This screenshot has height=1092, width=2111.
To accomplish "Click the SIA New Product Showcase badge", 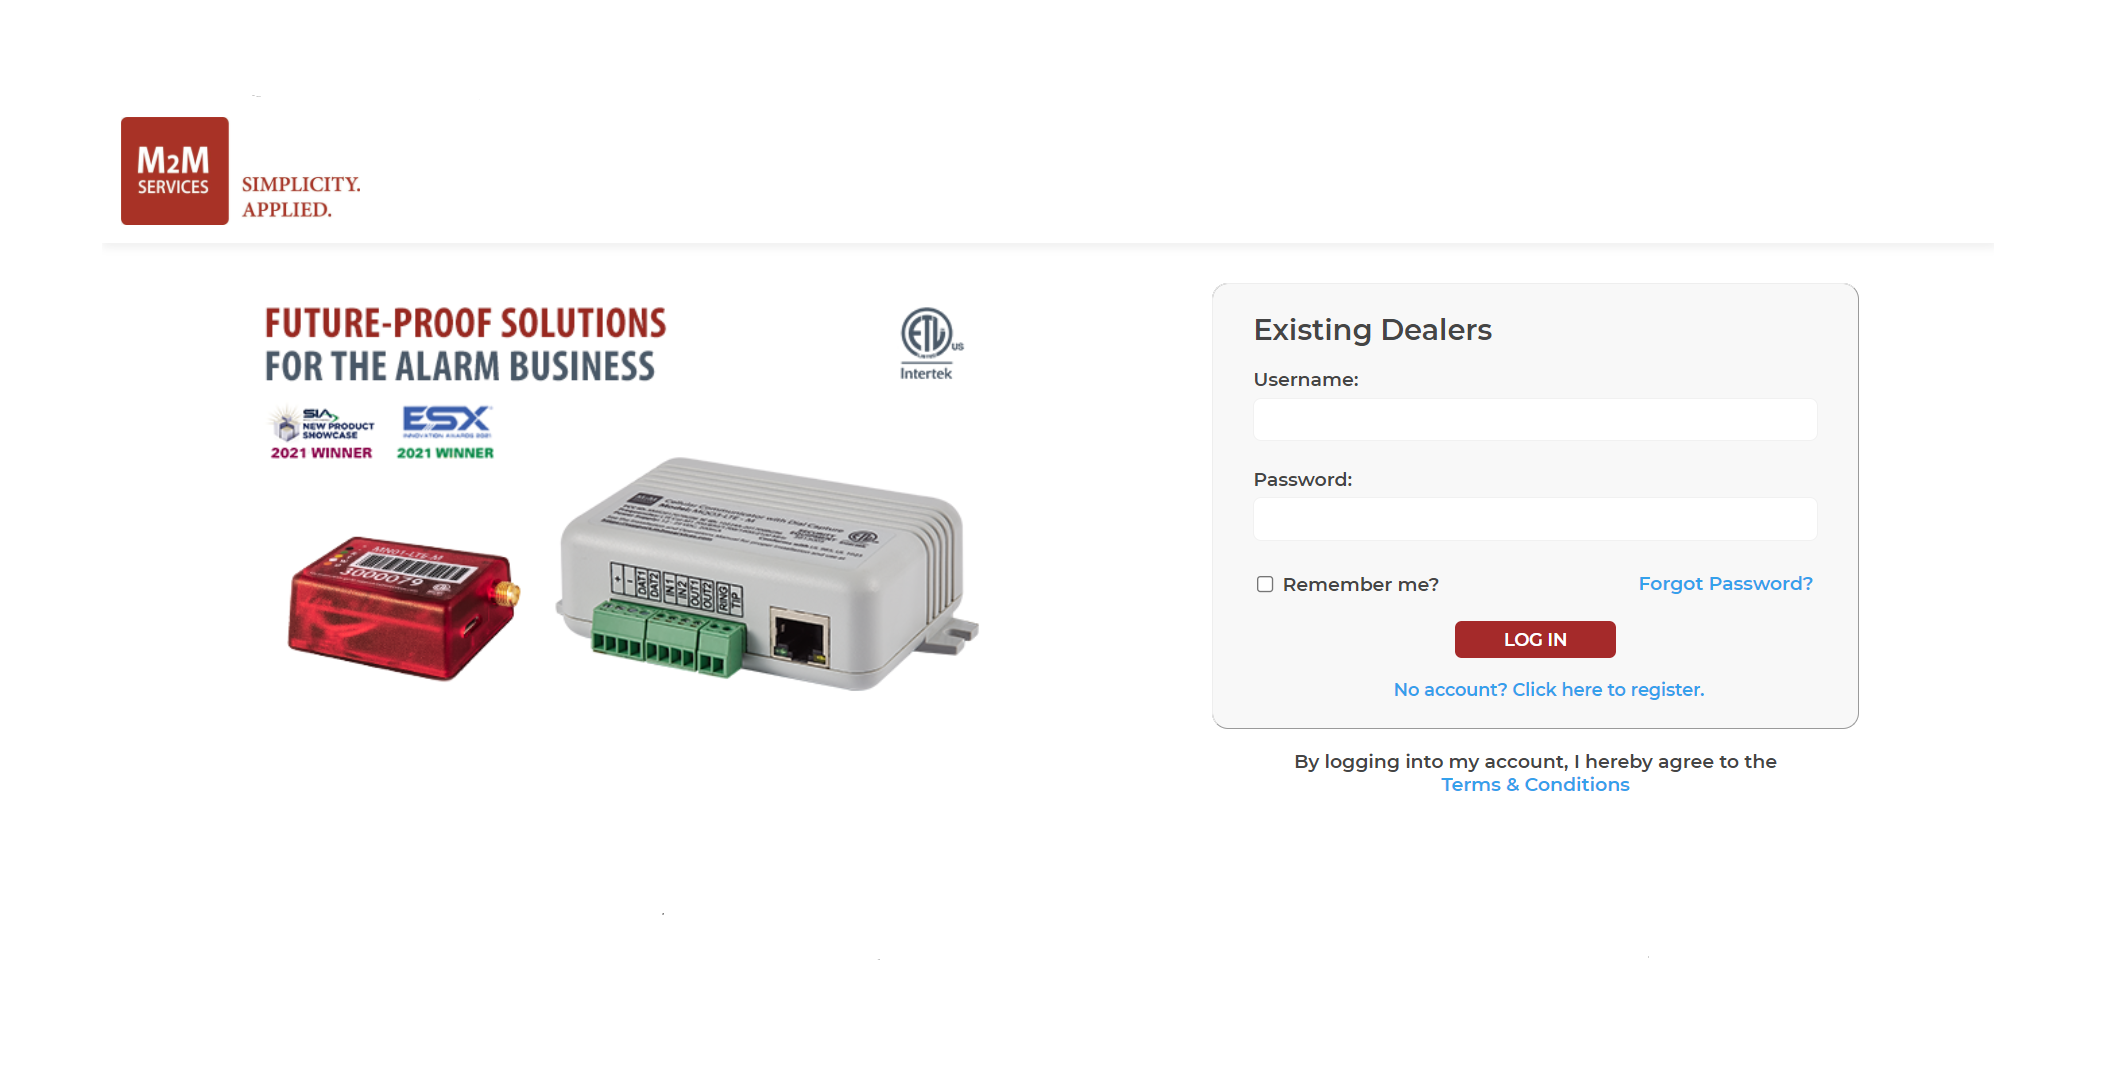I will pos(321,433).
